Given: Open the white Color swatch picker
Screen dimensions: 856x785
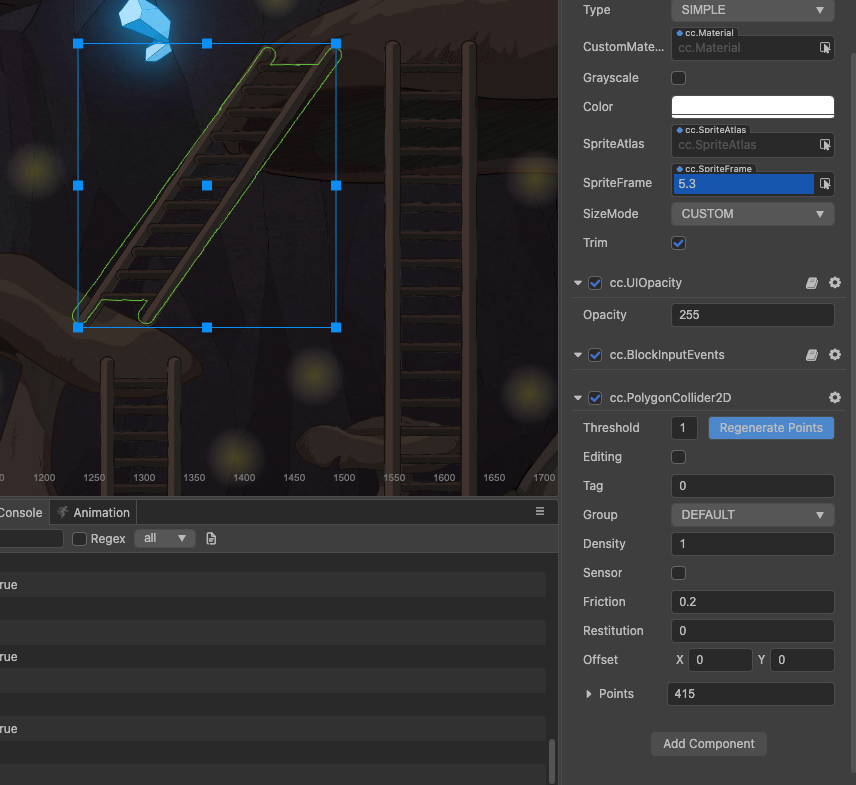Looking at the screenshot, I should [752, 106].
